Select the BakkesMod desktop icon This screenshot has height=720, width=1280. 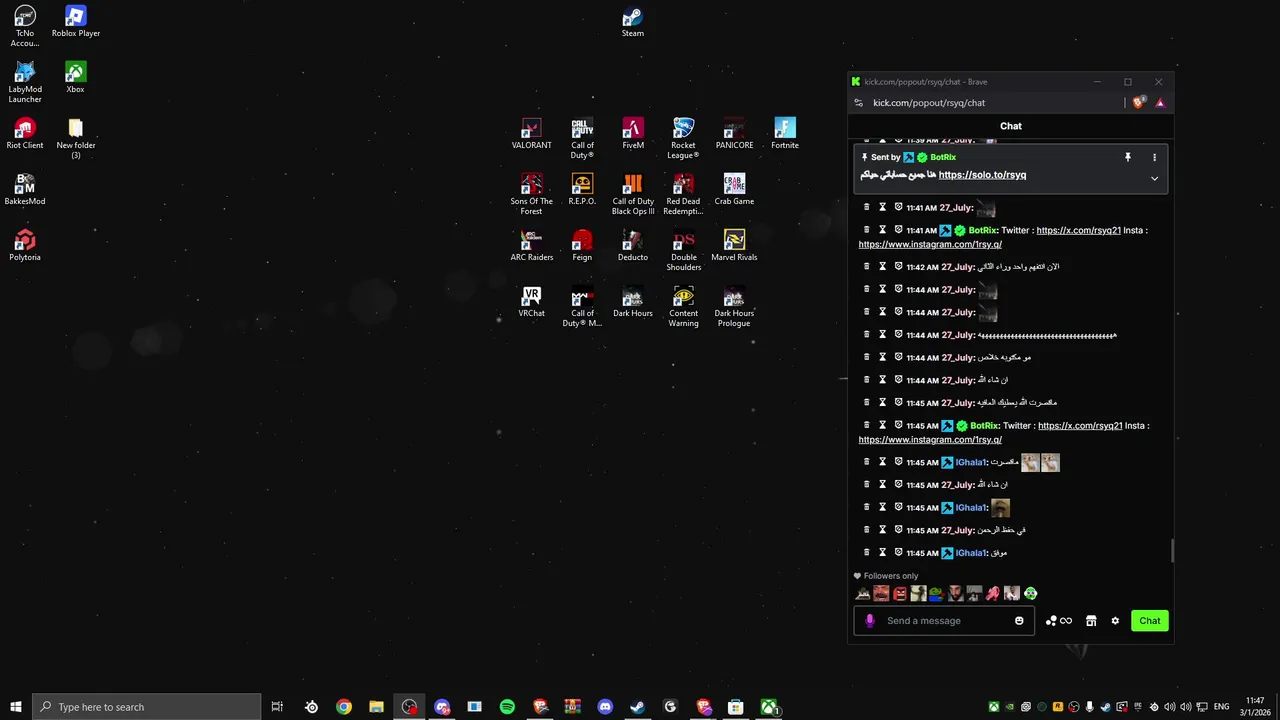tap(25, 190)
